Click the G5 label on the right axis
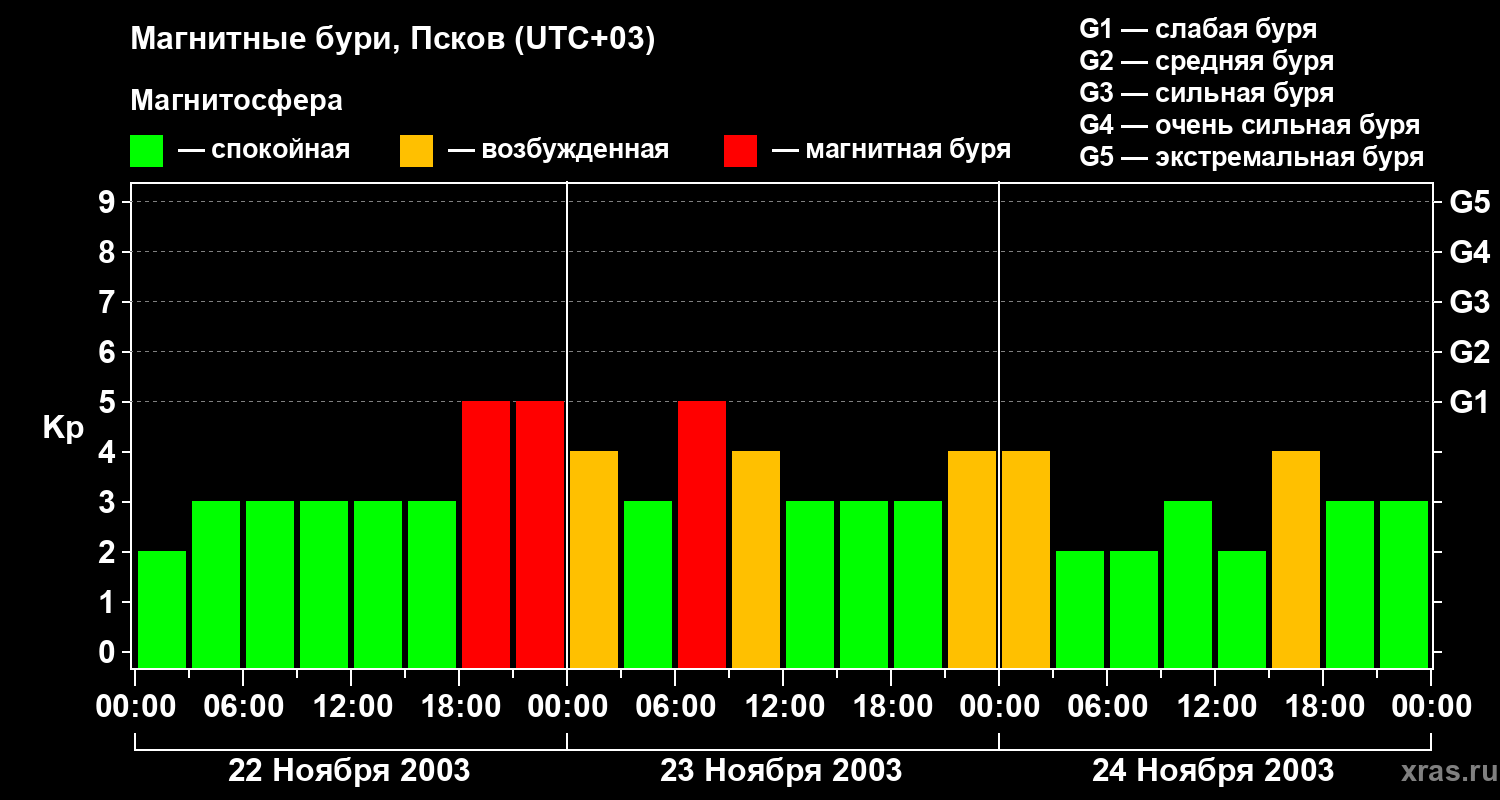This screenshot has height=800, width=1500. click(1469, 202)
